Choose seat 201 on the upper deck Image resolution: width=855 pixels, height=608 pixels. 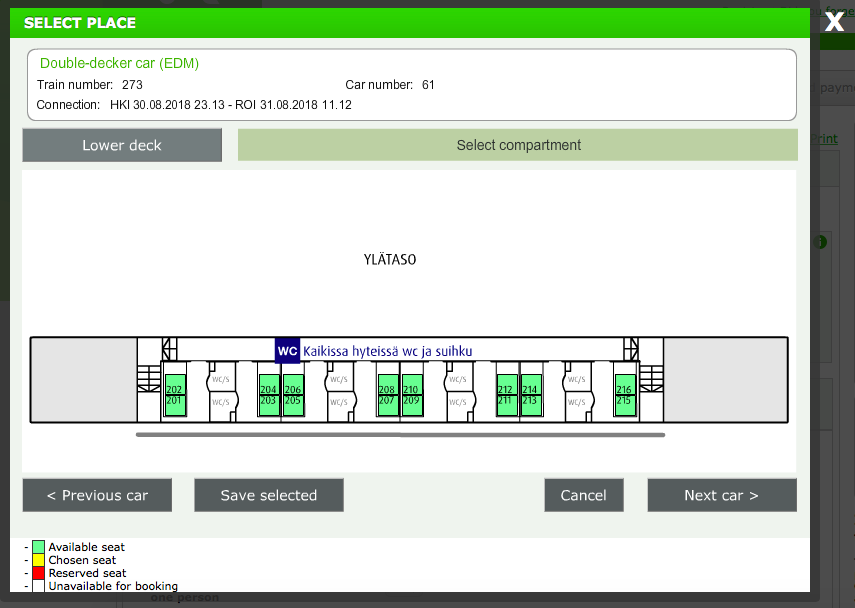(174, 401)
